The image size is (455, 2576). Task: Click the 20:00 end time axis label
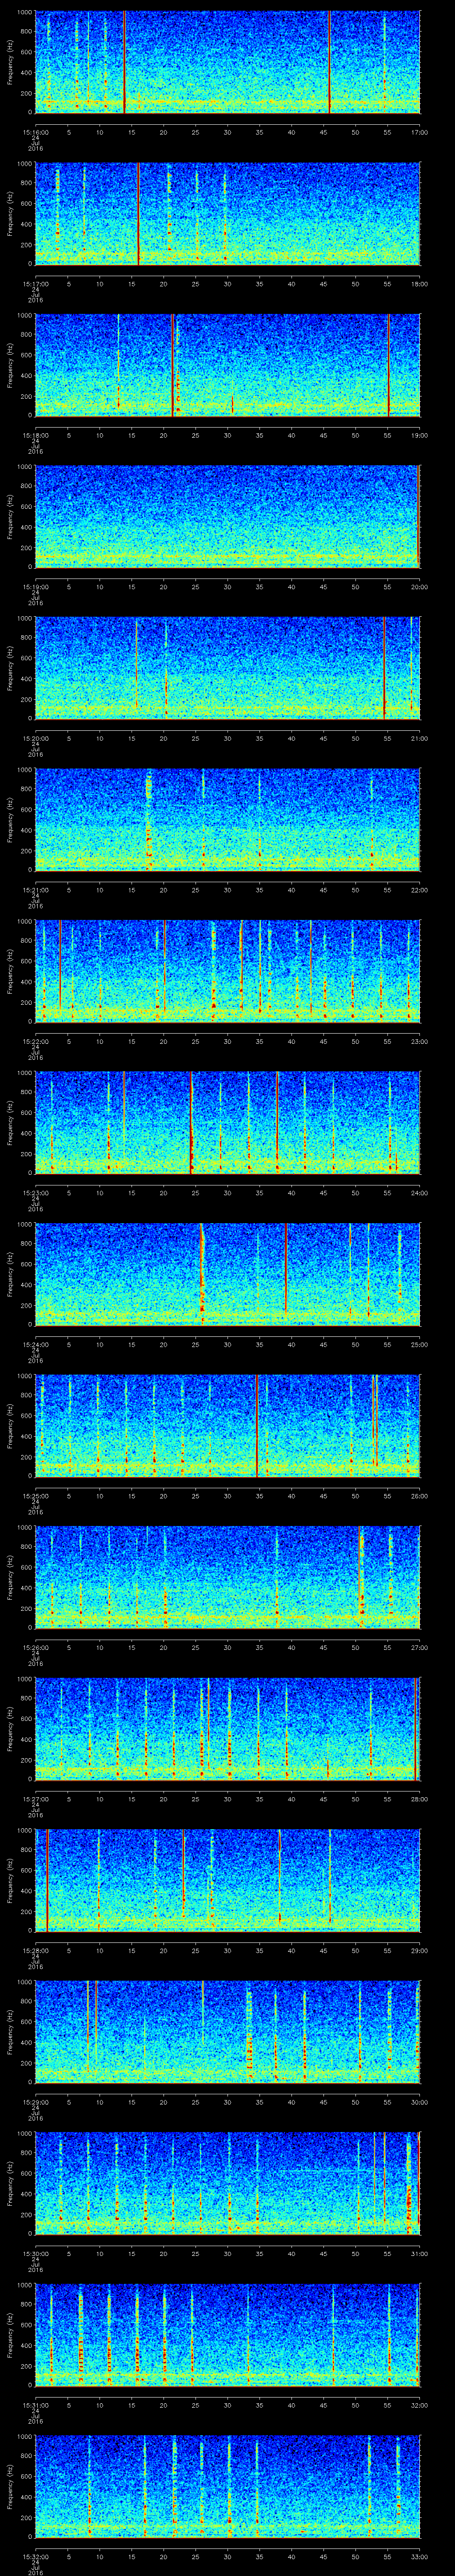[x=420, y=587]
